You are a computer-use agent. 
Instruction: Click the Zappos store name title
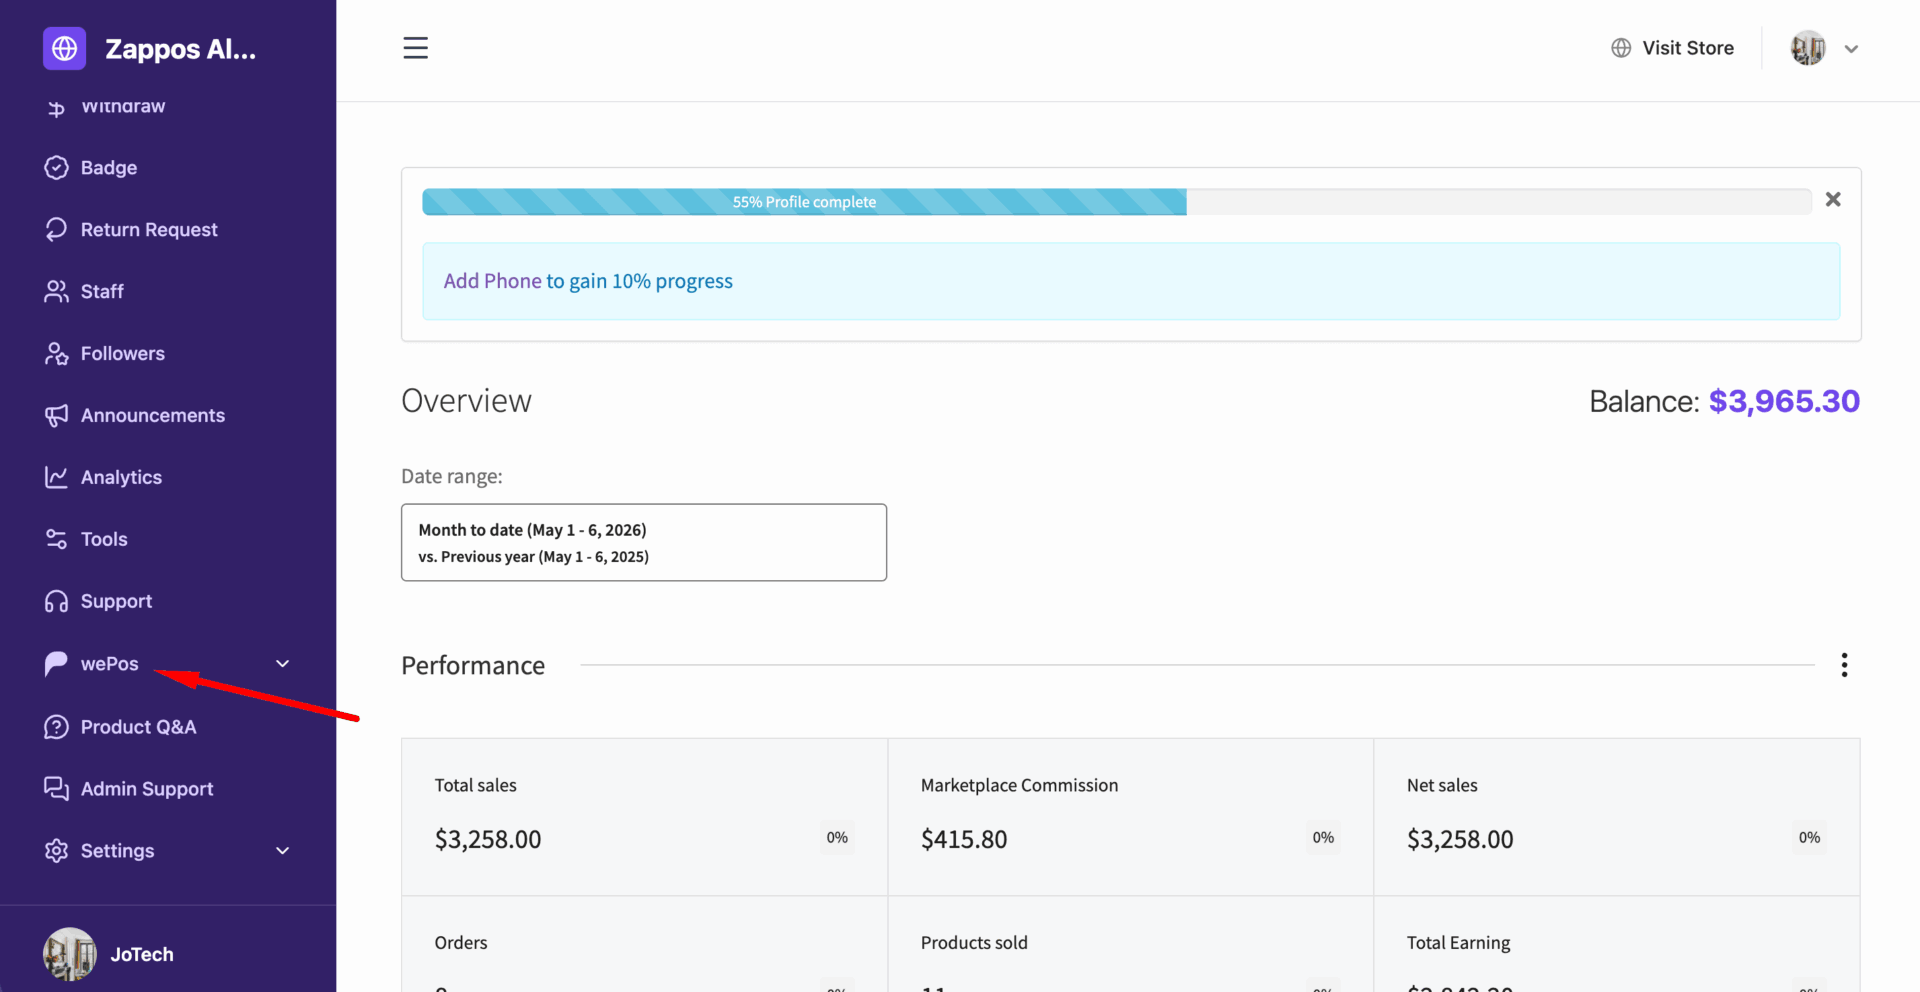[x=181, y=49]
